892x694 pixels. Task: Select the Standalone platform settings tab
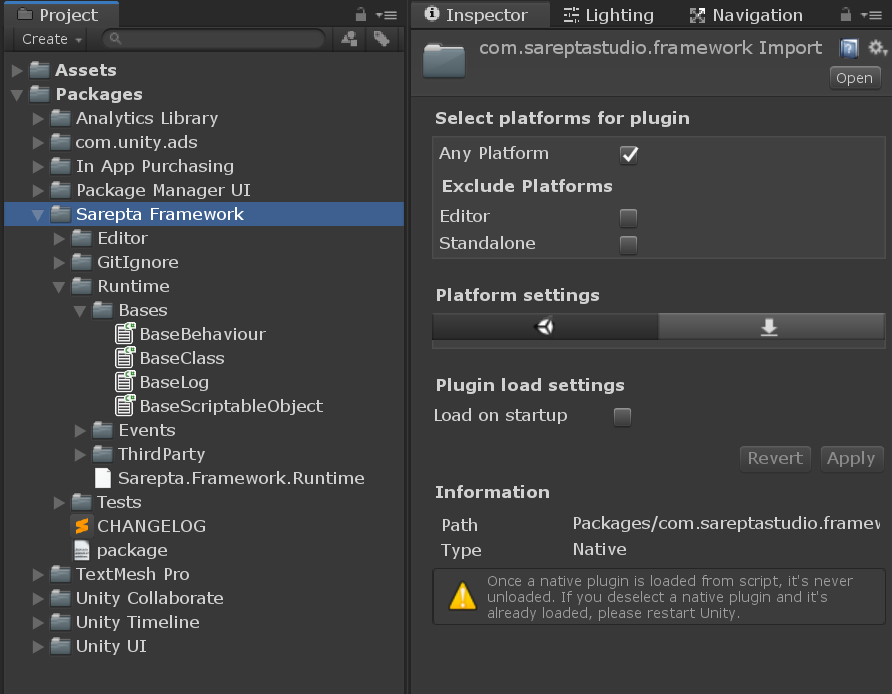770,327
